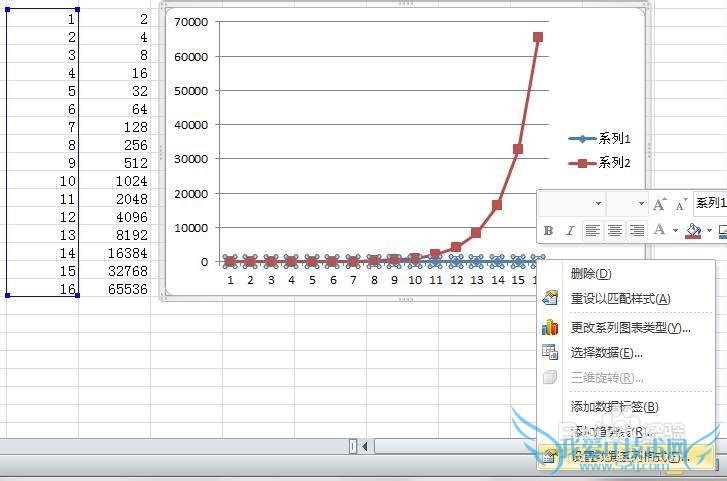Select first-column cell with value 10
The height and width of the screenshot is (481, 727).
pos(43,181)
